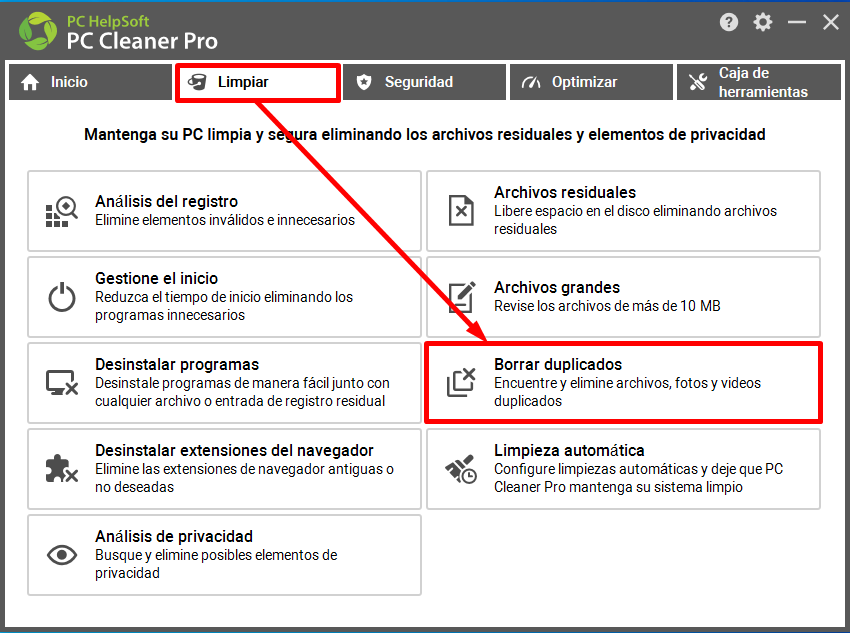850x633 pixels.
Task: Click the Borrar duplicados copy icon
Action: pyautogui.click(x=461, y=382)
